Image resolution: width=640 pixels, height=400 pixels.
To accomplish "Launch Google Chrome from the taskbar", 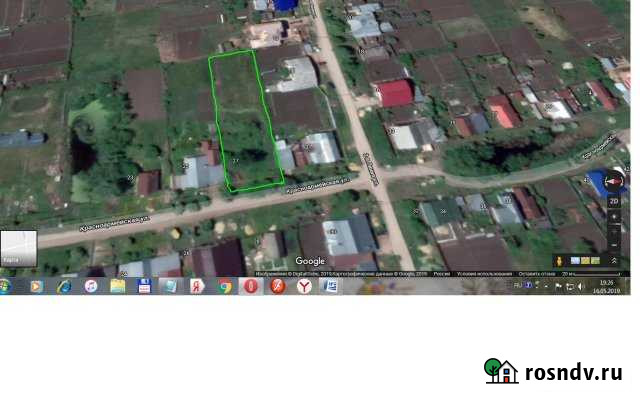I will [x=225, y=286].
